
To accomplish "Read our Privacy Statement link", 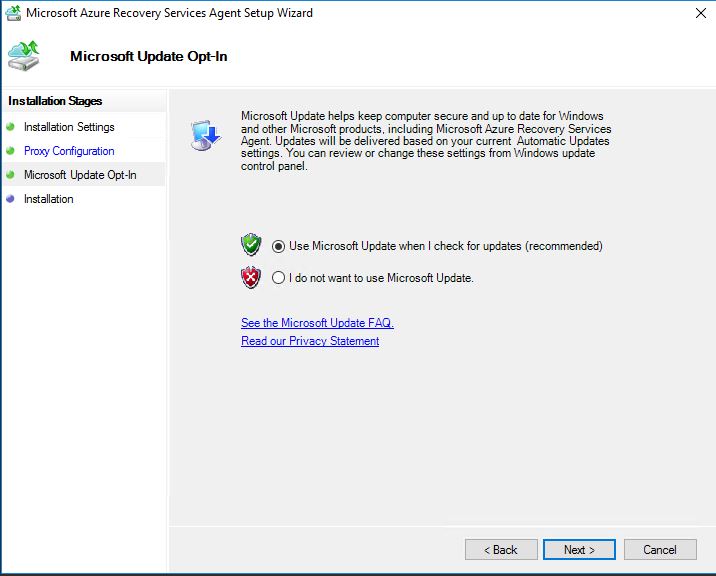I will (310, 341).
